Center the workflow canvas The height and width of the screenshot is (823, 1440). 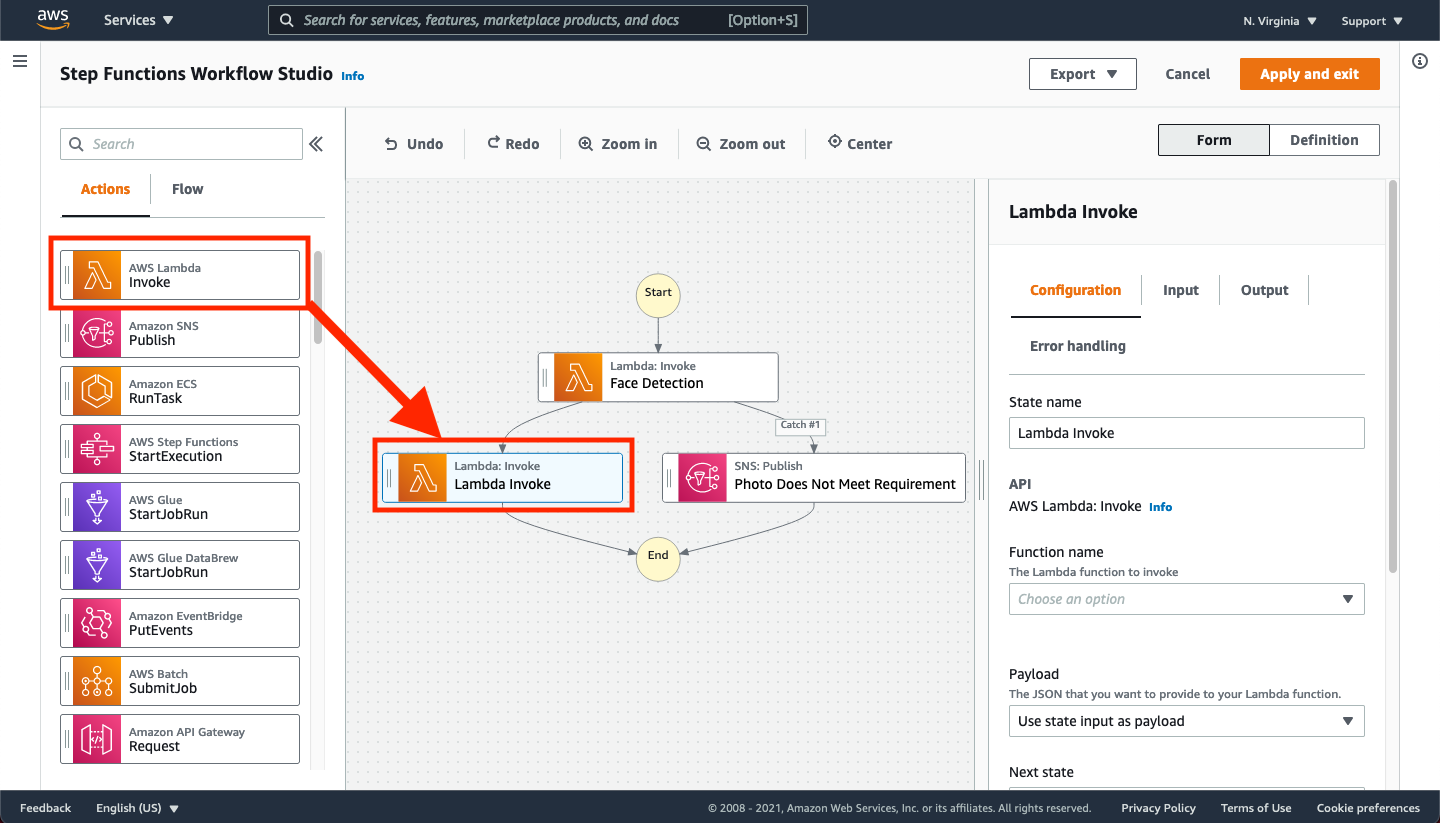(x=860, y=144)
